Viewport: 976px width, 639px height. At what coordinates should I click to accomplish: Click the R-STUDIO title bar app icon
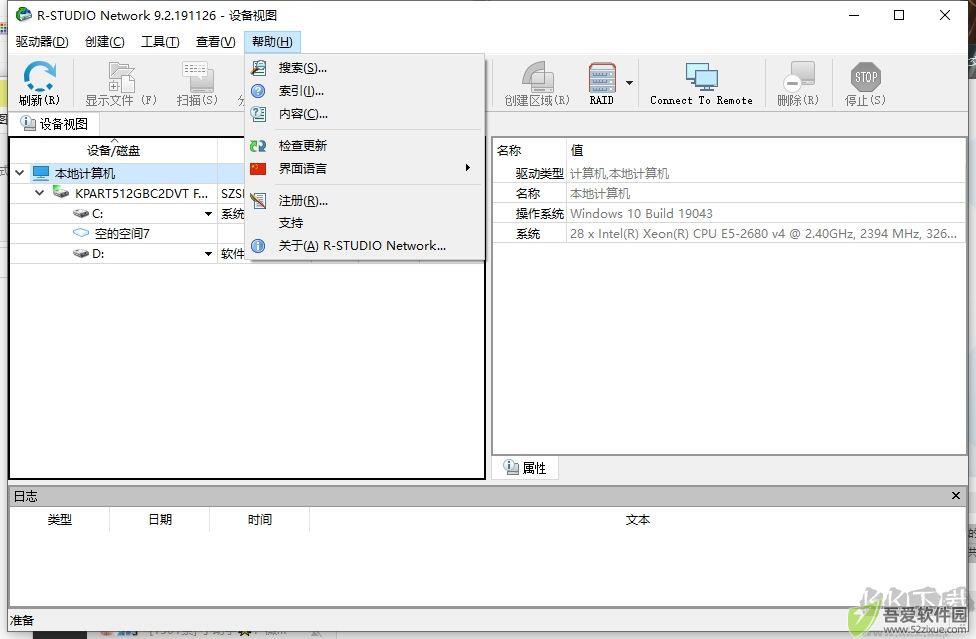click(24, 15)
